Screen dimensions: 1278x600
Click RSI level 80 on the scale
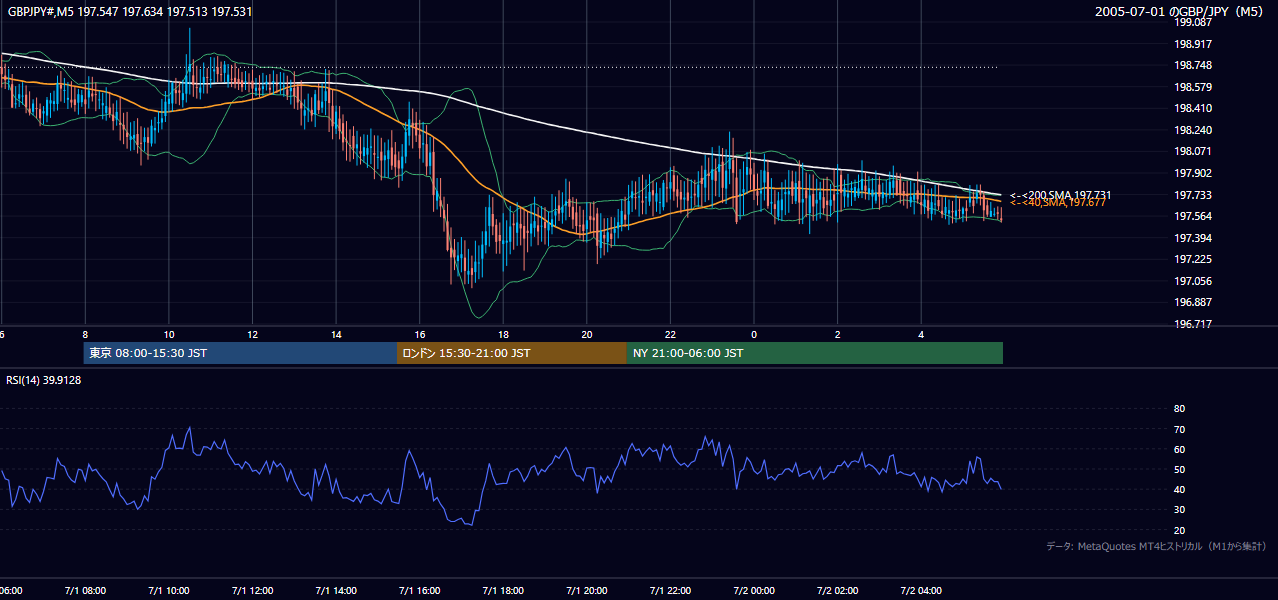click(x=1179, y=409)
